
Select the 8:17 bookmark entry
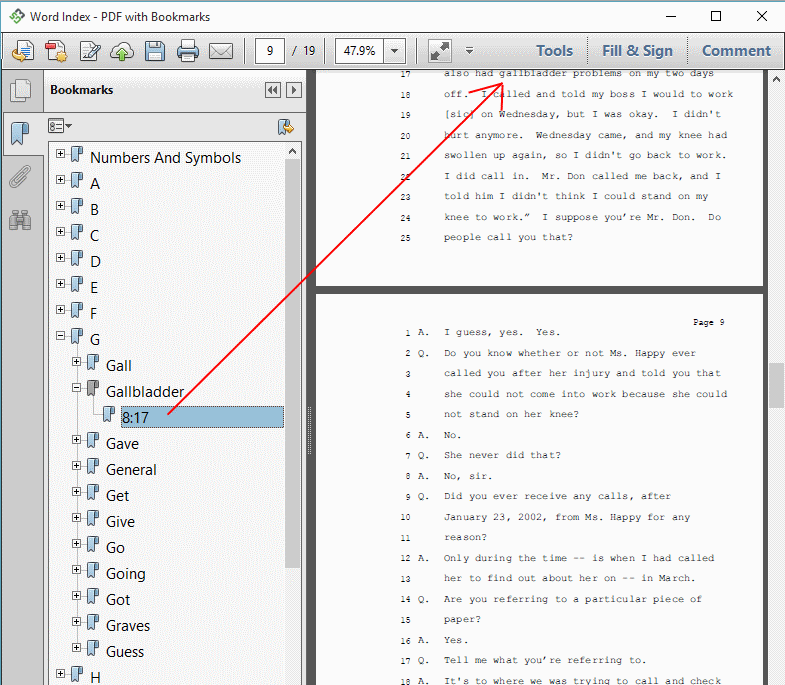coord(135,417)
